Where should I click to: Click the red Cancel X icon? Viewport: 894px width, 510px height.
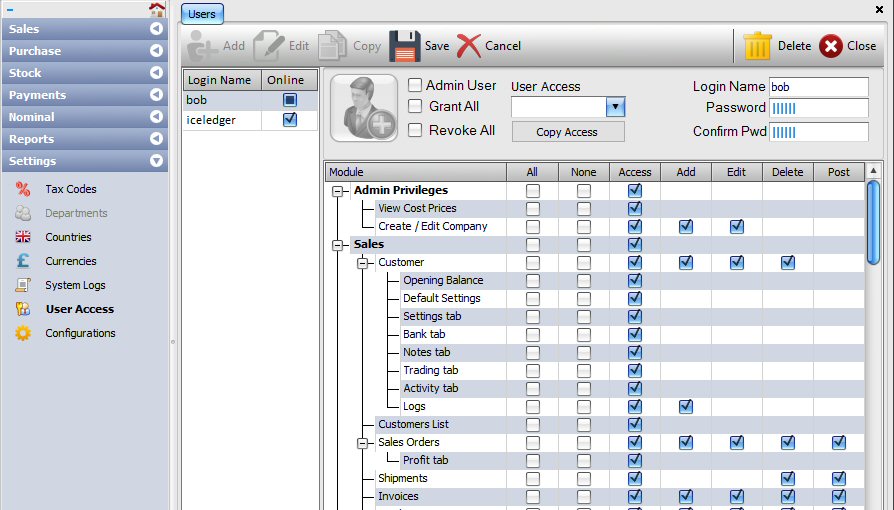(469, 46)
